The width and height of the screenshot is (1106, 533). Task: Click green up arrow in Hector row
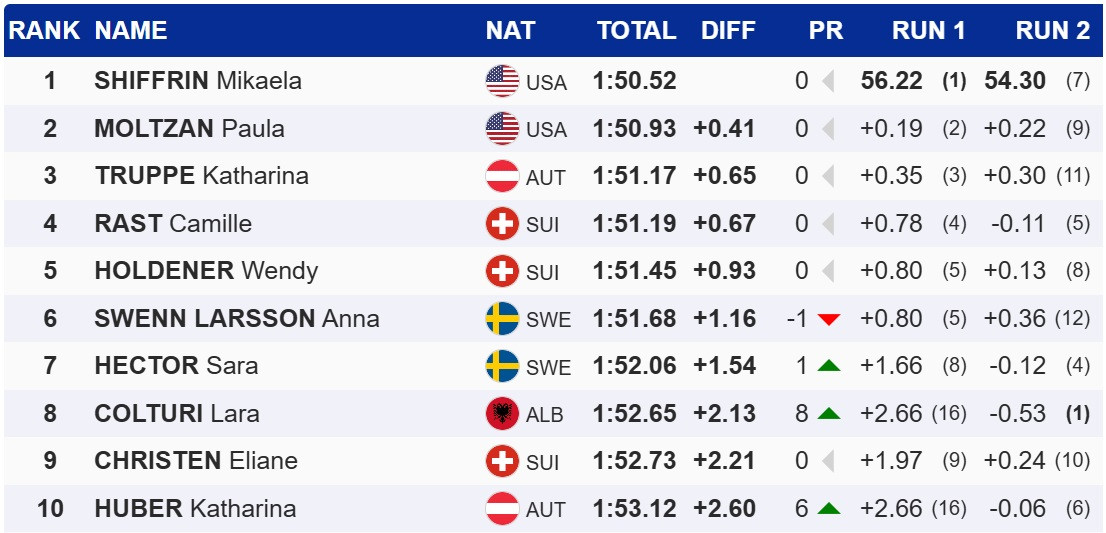[827, 366]
